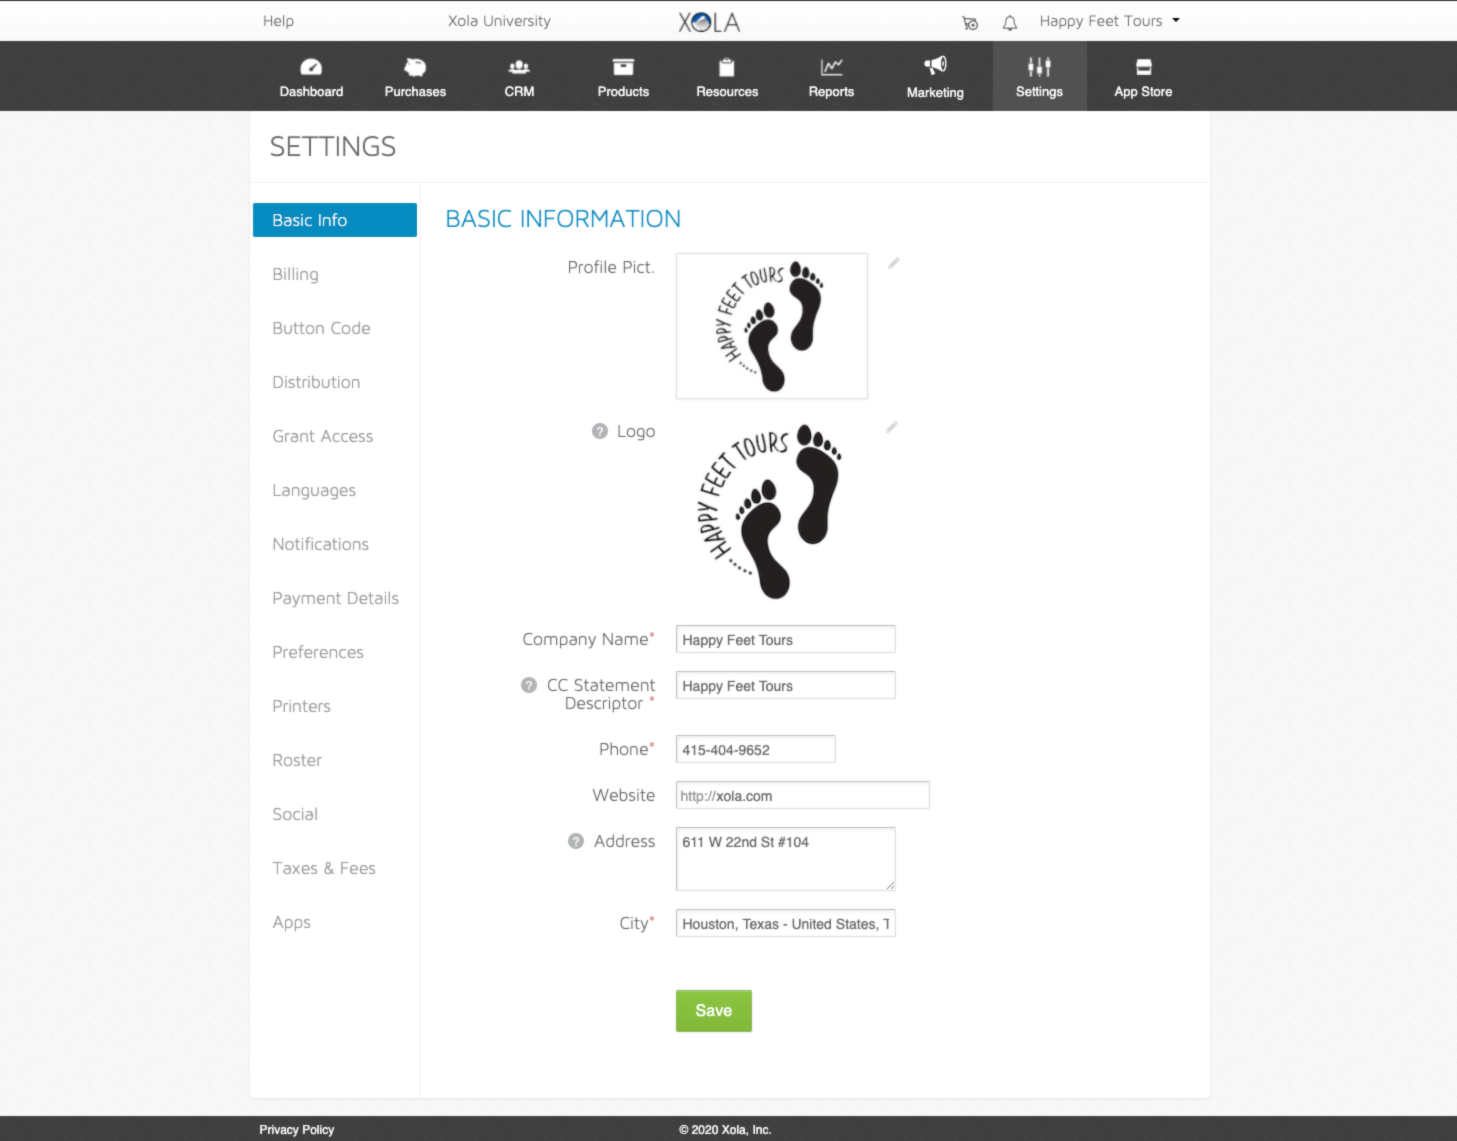Image resolution: width=1457 pixels, height=1141 pixels.
Task: Expand the Happy Feet Tours account menu
Action: 1109,21
